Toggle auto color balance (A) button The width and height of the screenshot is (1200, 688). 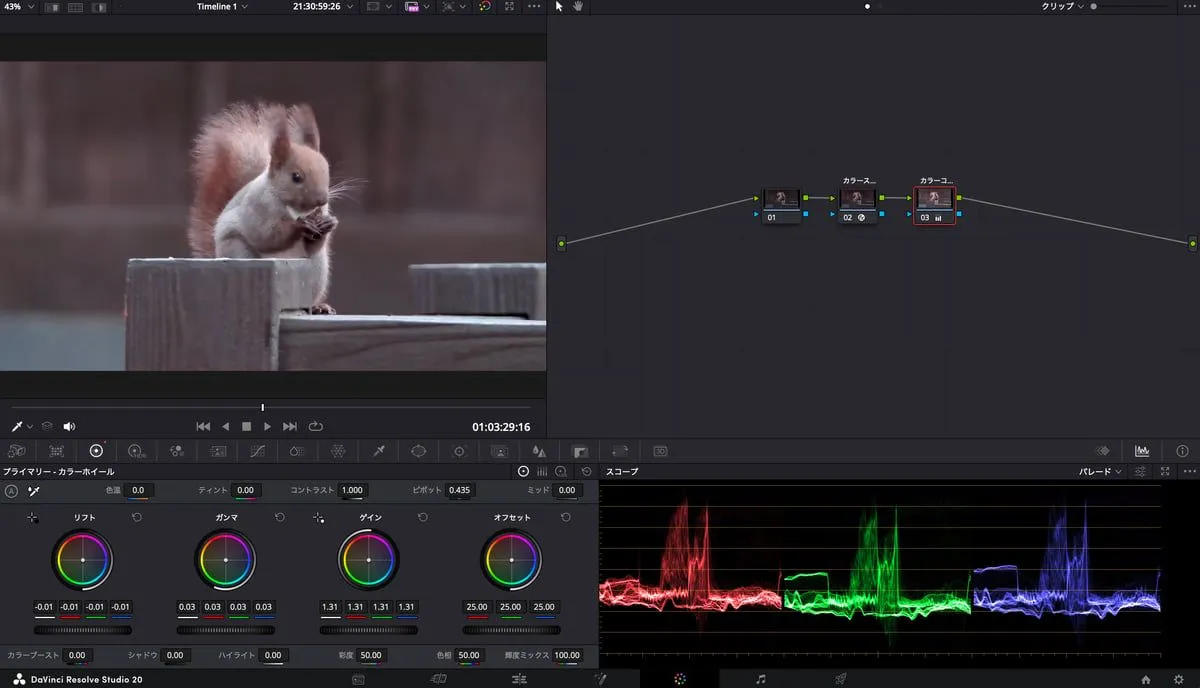[11, 491]
